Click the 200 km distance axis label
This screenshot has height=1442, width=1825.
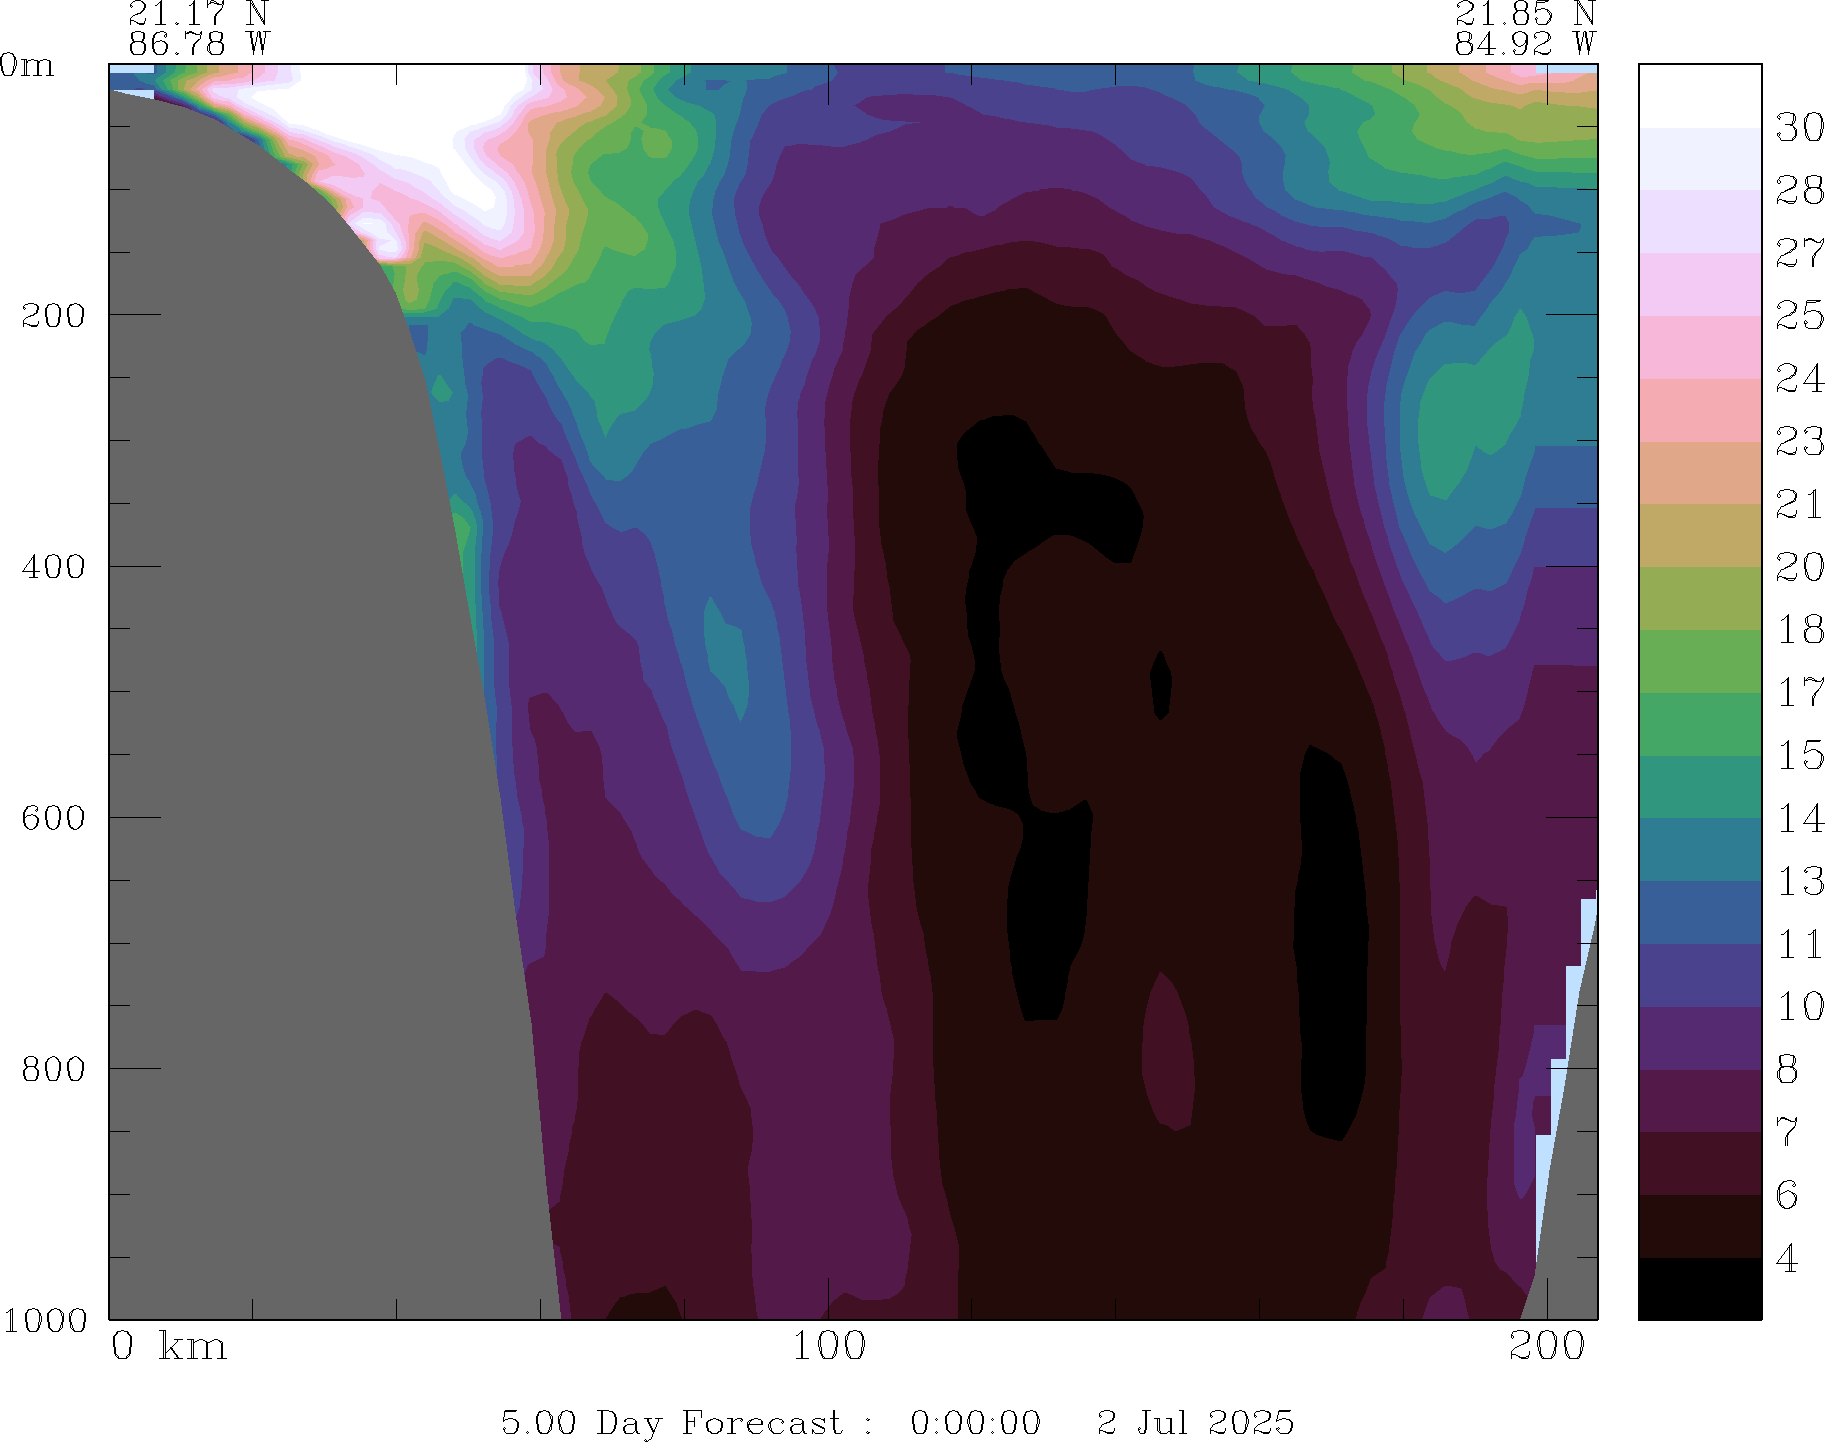[1547, 1347]
